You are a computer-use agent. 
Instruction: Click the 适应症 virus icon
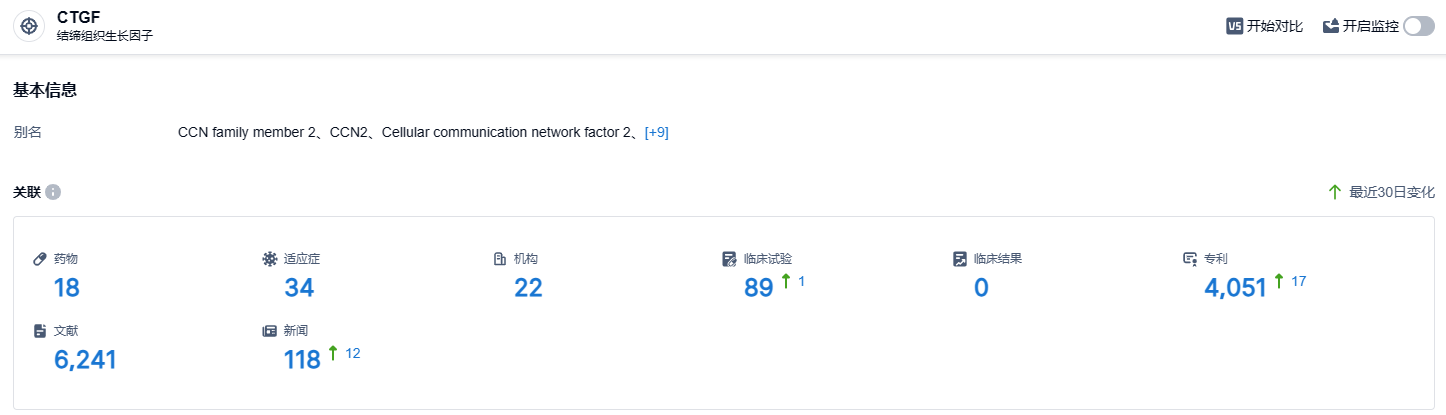[x=269, y=259]
